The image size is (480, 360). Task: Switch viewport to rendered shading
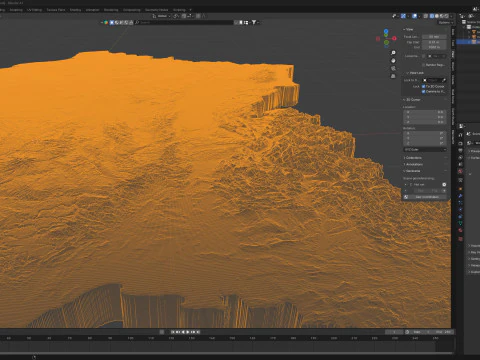(x=446, y=16)
